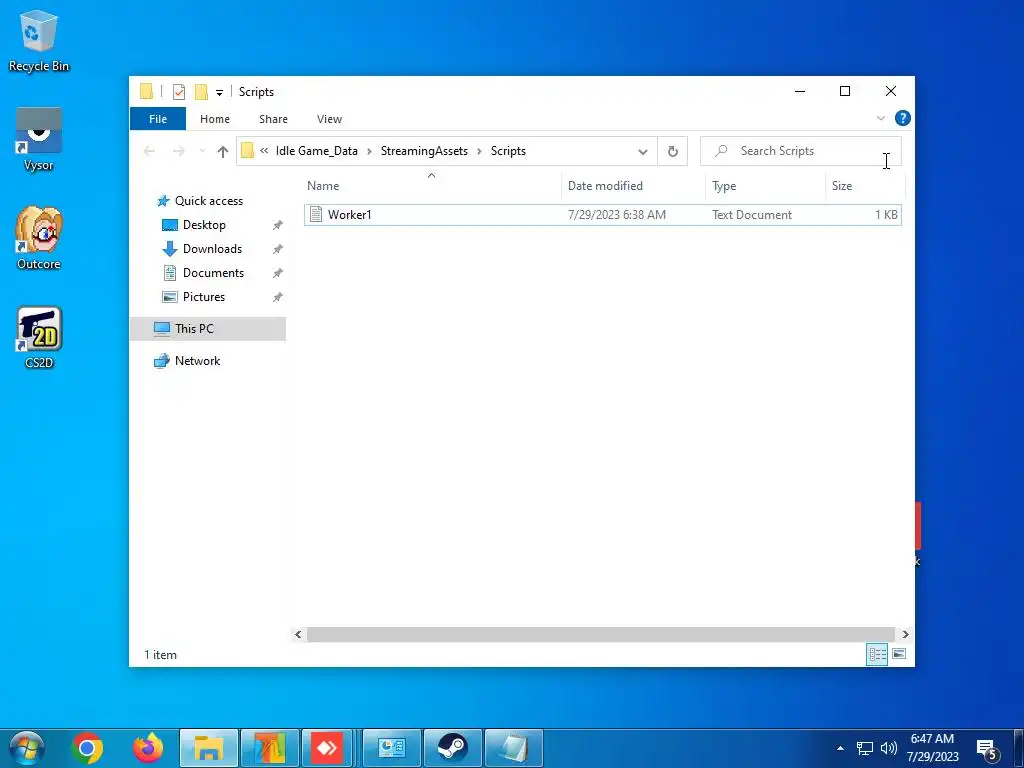
Task: Switch to the Share ribbon tab
Action: tap(273, 119)
